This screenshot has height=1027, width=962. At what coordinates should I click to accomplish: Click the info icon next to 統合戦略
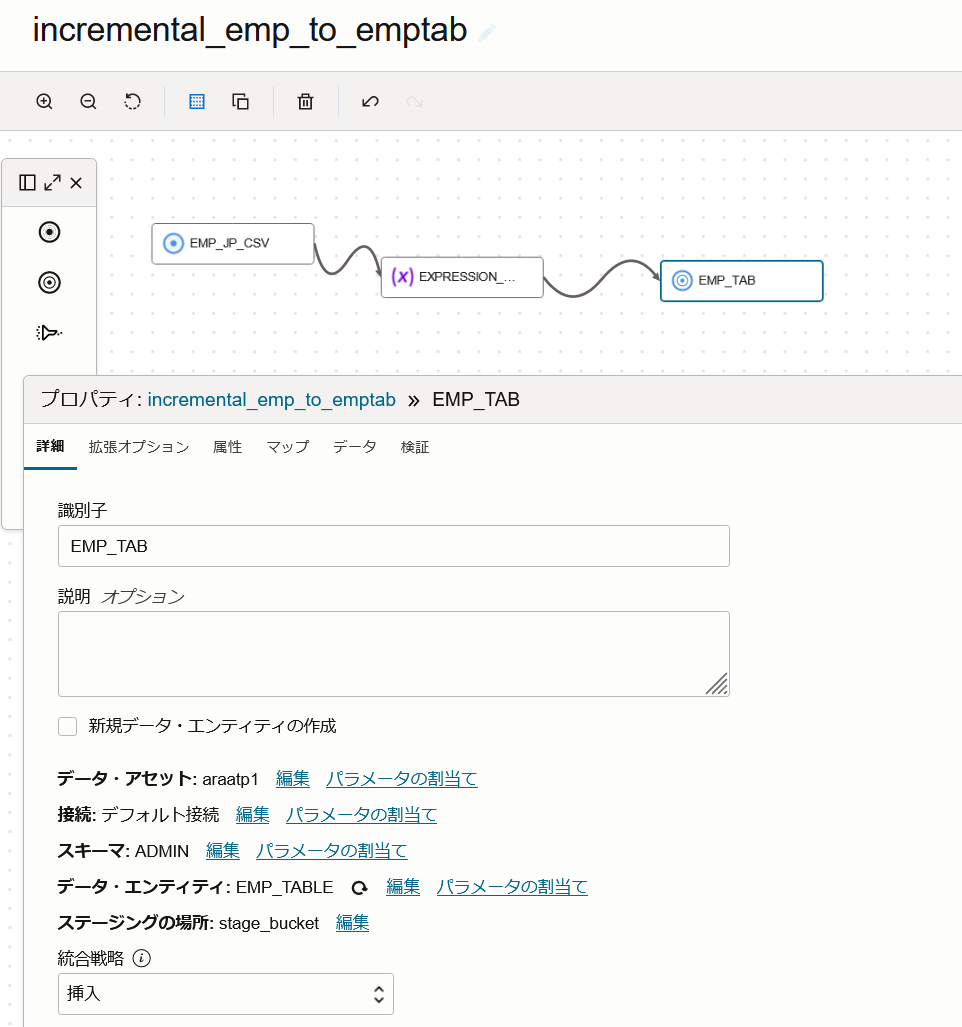tap(141, 958)
